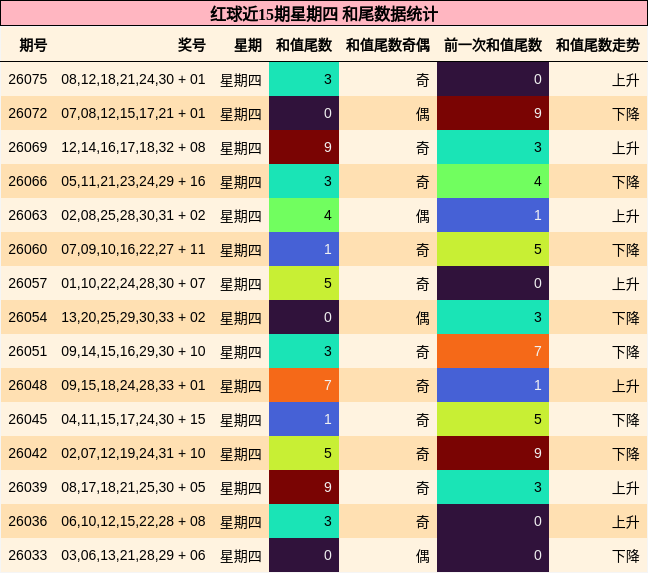648x573 pixels.
Task: Click parity 奇 in row 26069
Action: [x=423, y=148]
